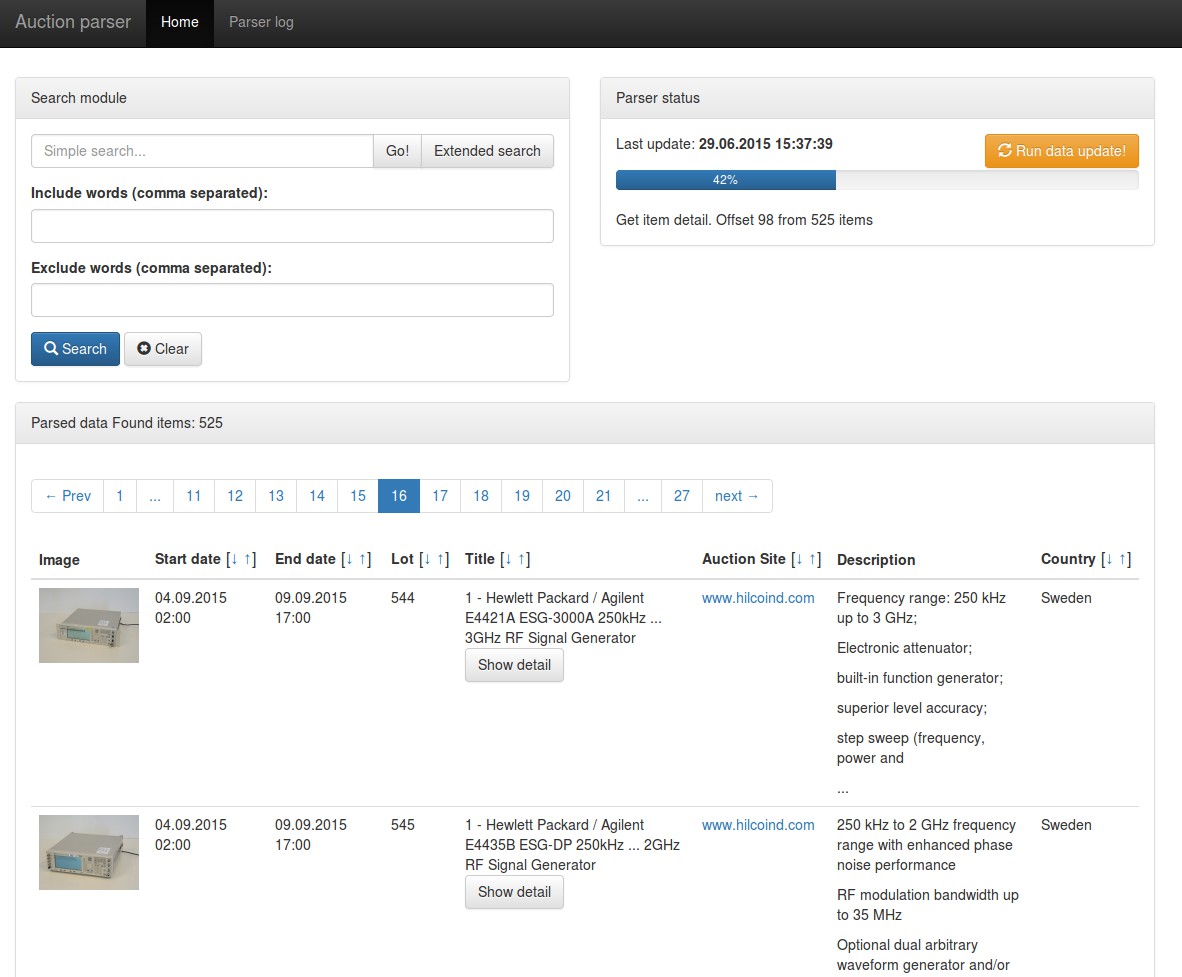Sort Start date descending with down arrow
The image size is (1182, 977).
(234, 559)
